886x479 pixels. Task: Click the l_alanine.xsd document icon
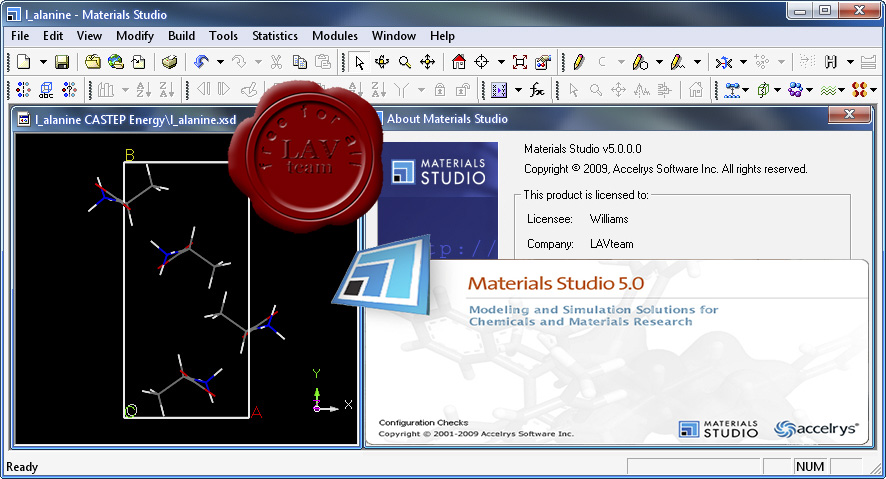pyautogui.click(x=24, y=120)
